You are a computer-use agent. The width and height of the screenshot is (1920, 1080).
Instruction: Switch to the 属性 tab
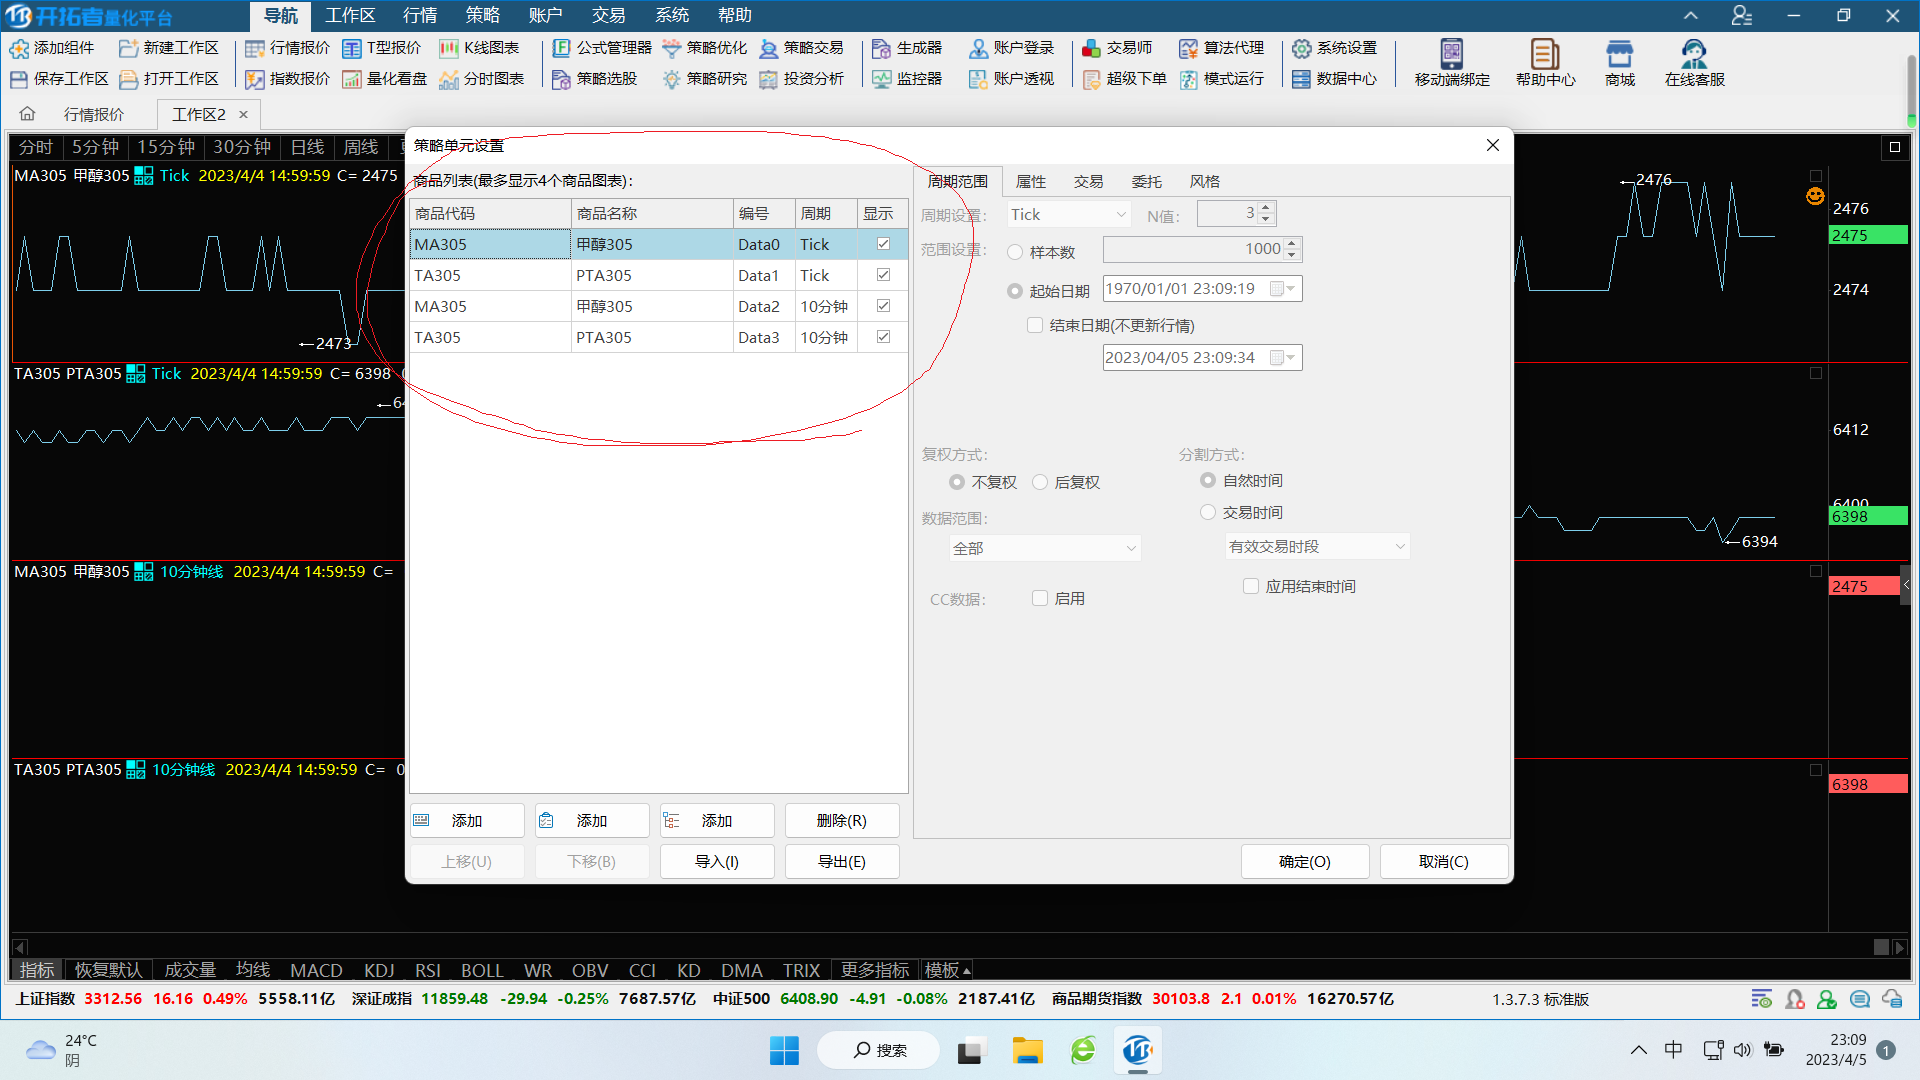(x=1030, y=182)
